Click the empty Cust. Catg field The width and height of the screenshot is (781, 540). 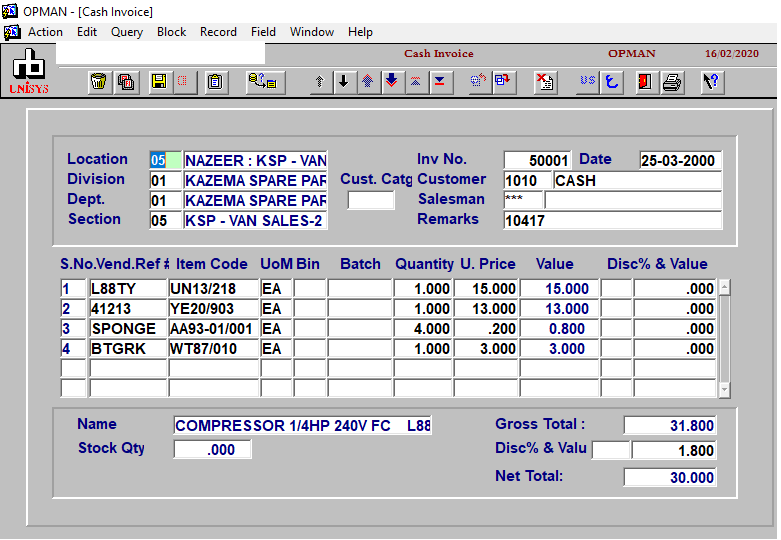[371, 200]
